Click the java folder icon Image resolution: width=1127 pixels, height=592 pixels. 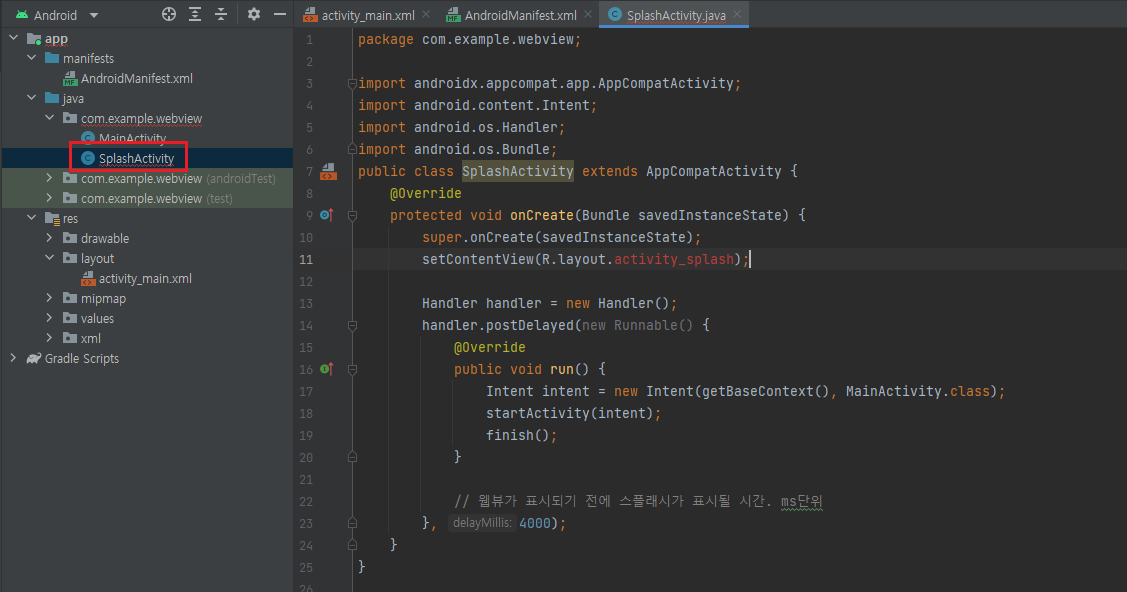coord(52,98)
